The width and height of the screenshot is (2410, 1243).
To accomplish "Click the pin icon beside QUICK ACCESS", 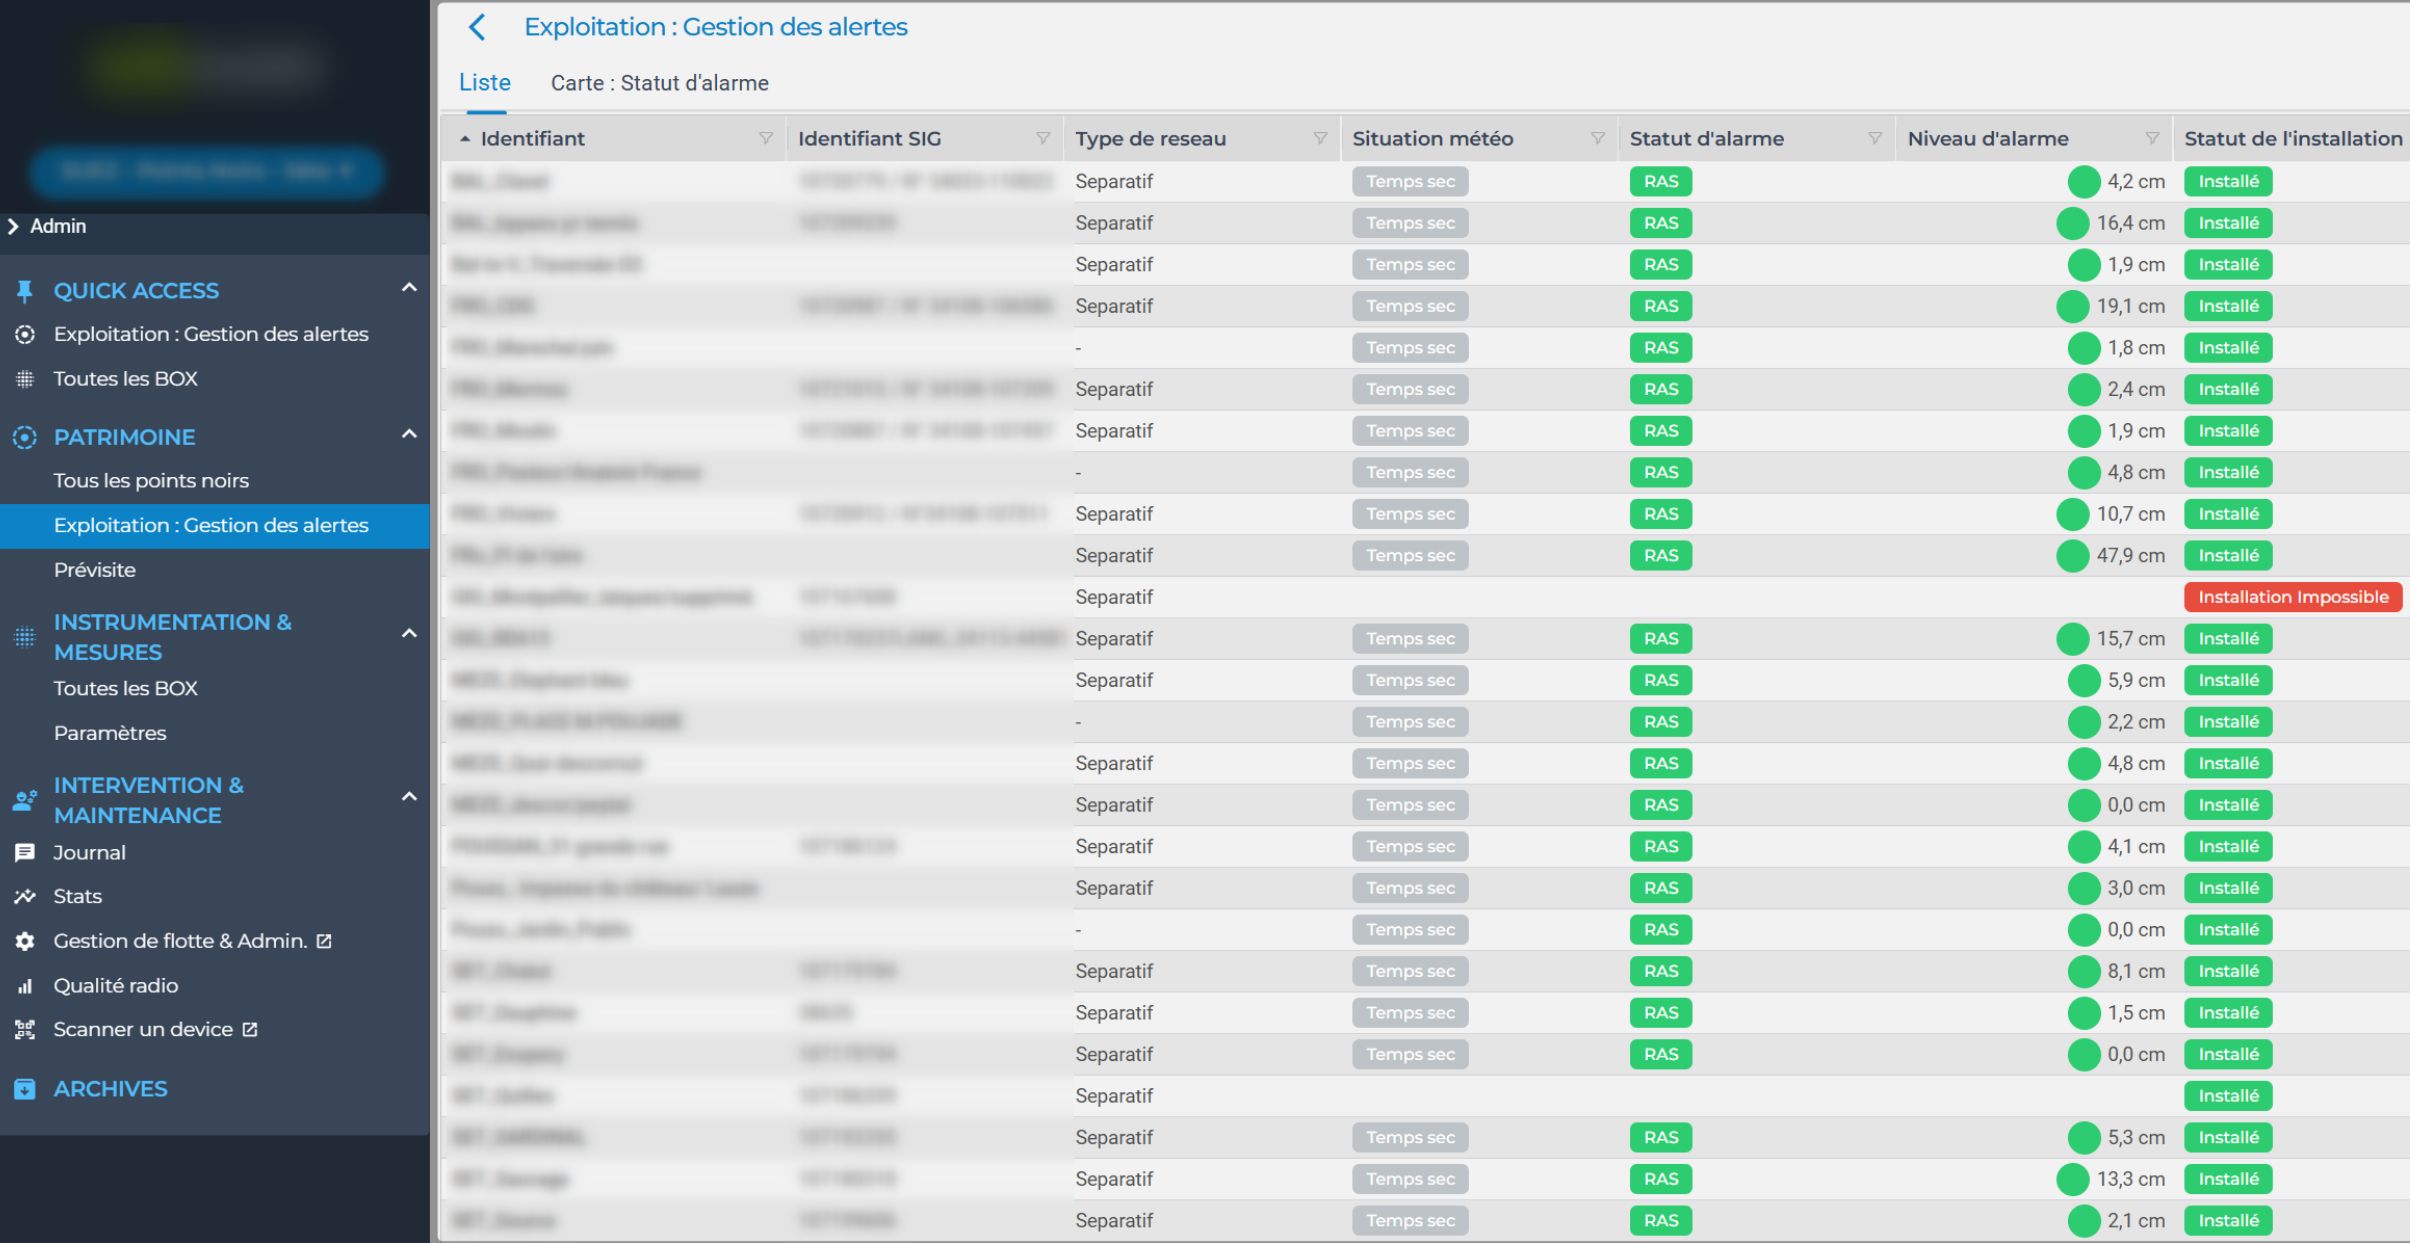I will [x=25, y=291].
